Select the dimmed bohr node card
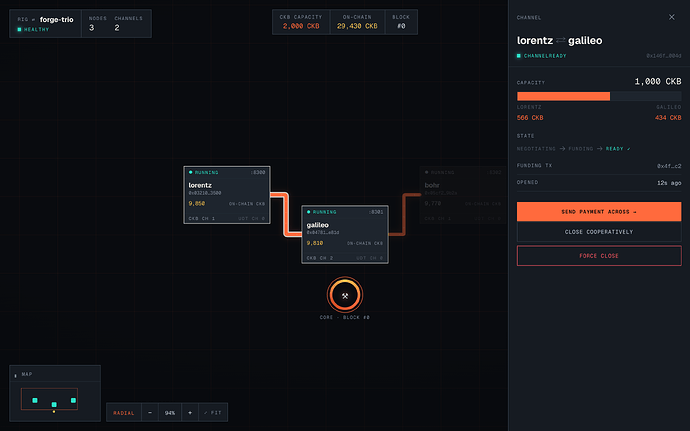Screen dimensions: 690x431 [x=463, y=195]
